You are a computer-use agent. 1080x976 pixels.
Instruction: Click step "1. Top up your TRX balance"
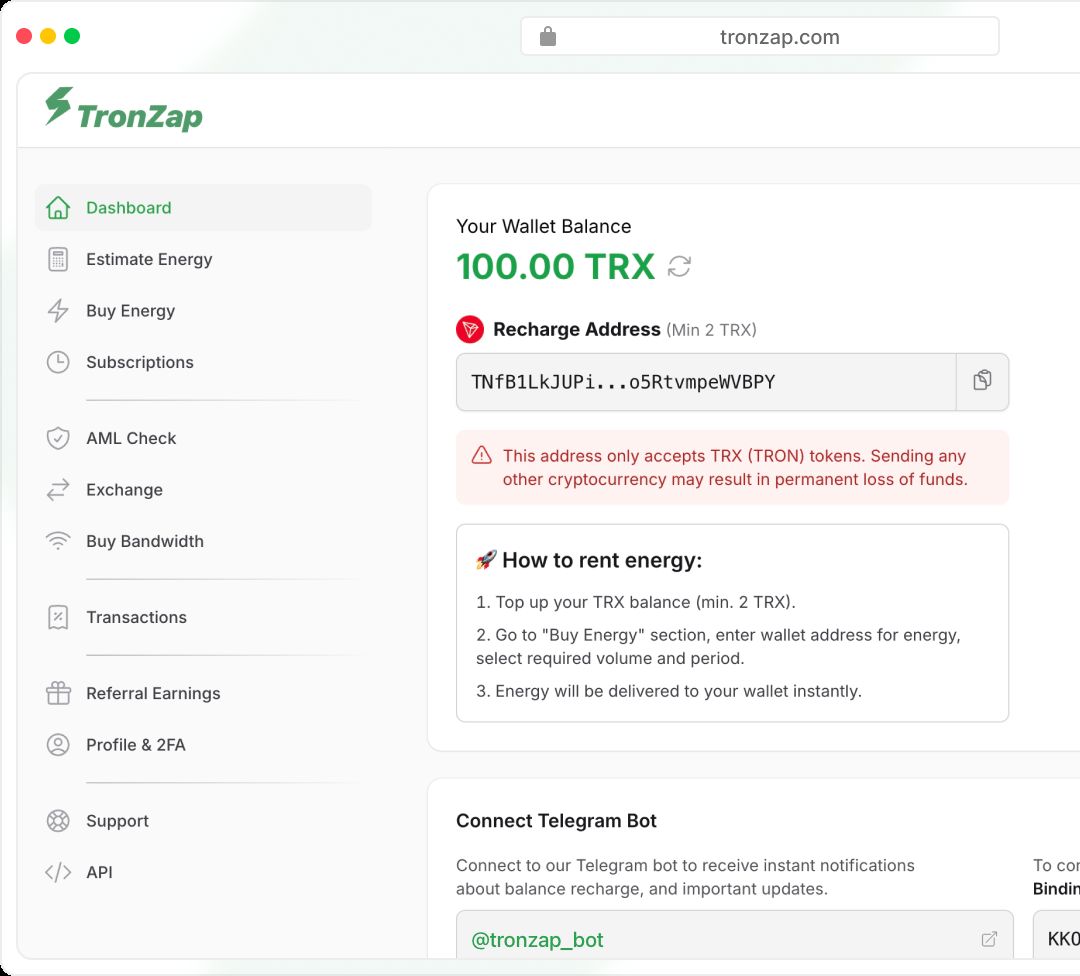(636, 602)
